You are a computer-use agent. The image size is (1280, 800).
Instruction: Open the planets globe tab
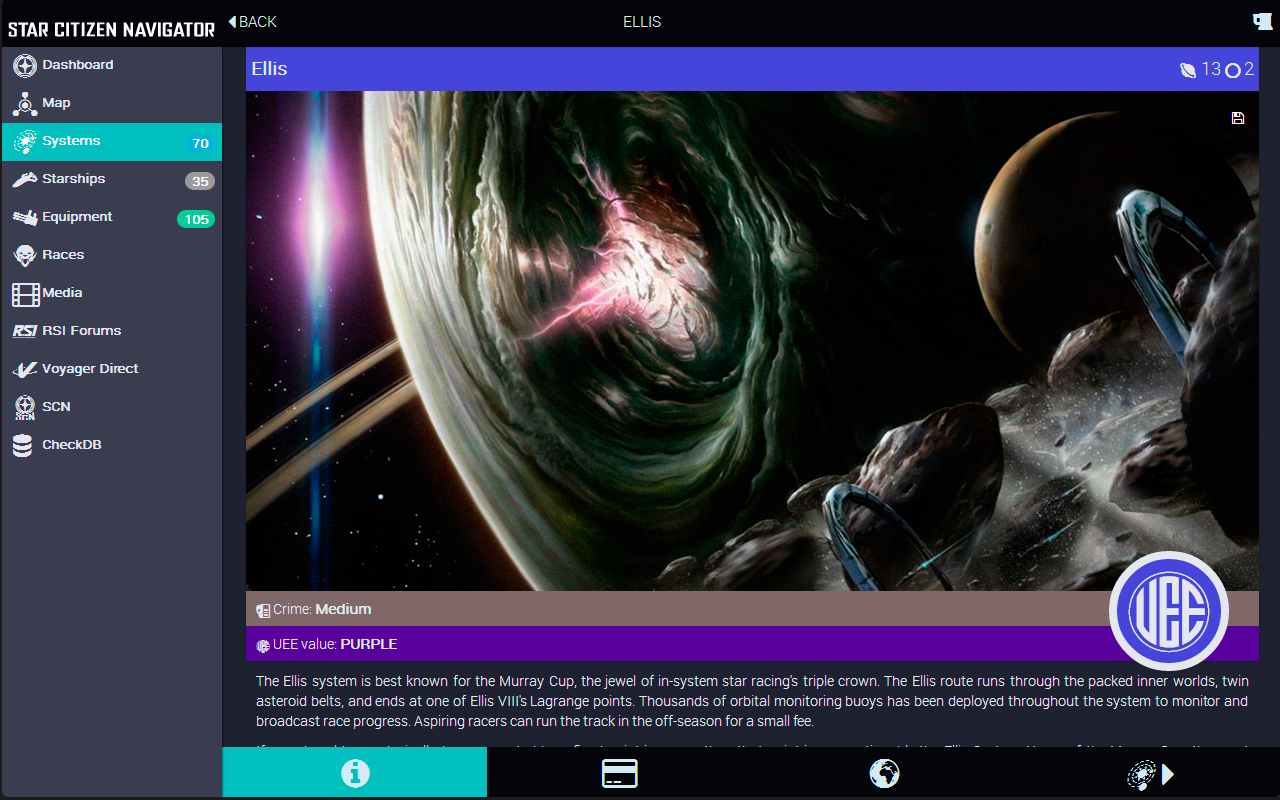[884, 773]
